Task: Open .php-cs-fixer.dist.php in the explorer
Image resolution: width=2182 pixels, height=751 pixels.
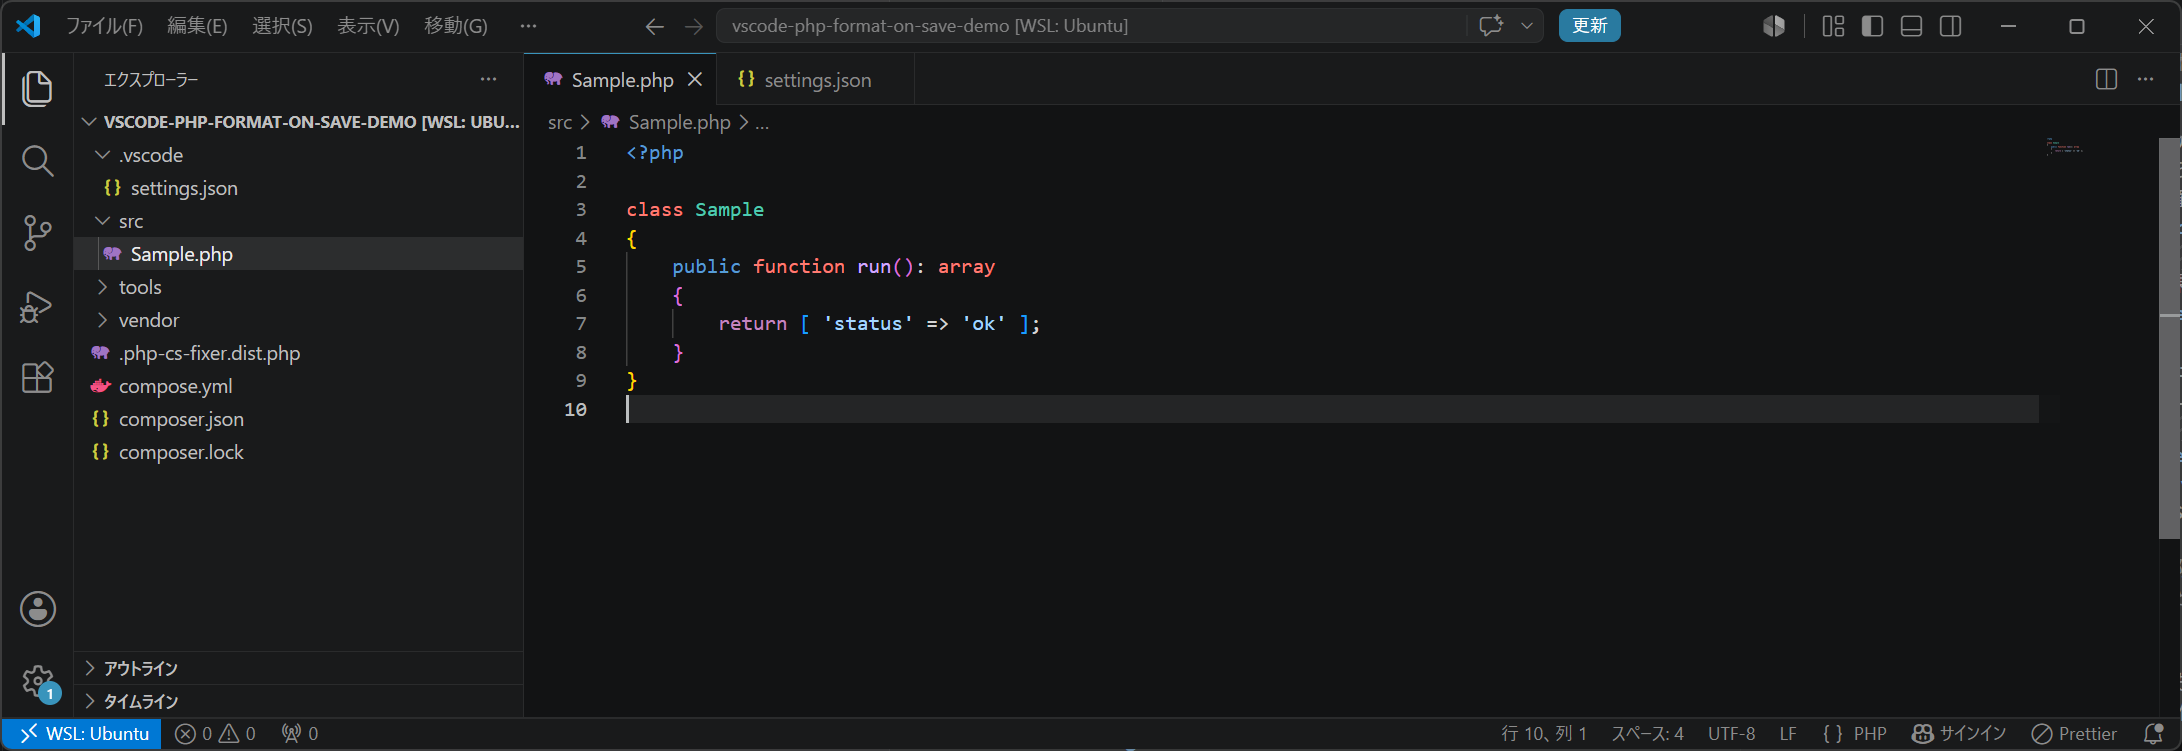Action: tap(299, 353)
